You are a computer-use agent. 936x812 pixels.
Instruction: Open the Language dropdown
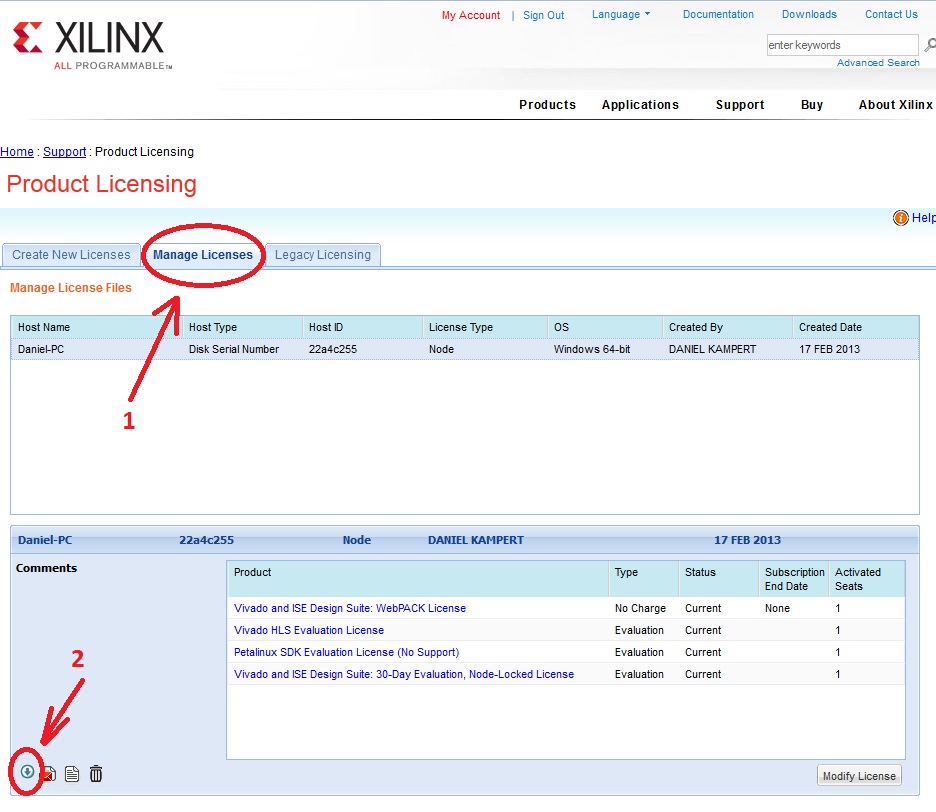[x=621, y=14]
